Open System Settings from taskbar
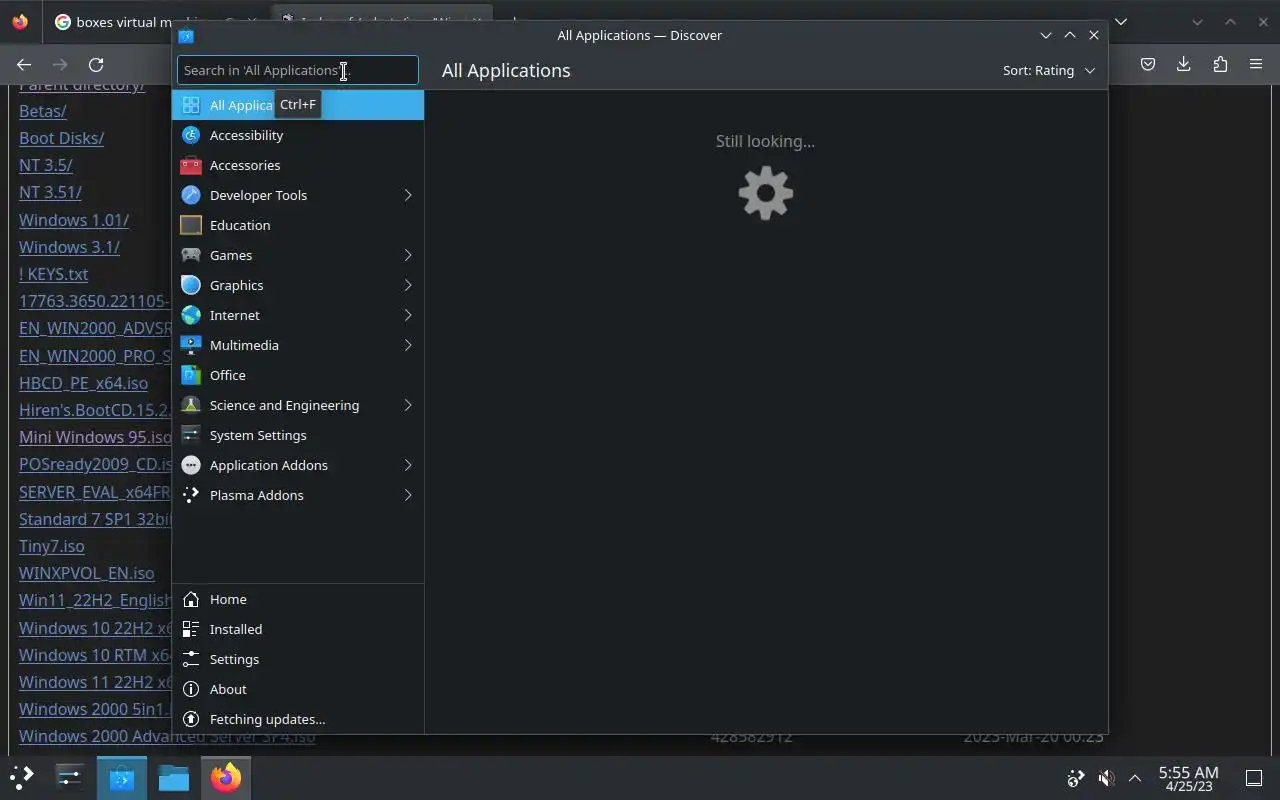This screenshot has height=800, width=1280. coord(69,777)
